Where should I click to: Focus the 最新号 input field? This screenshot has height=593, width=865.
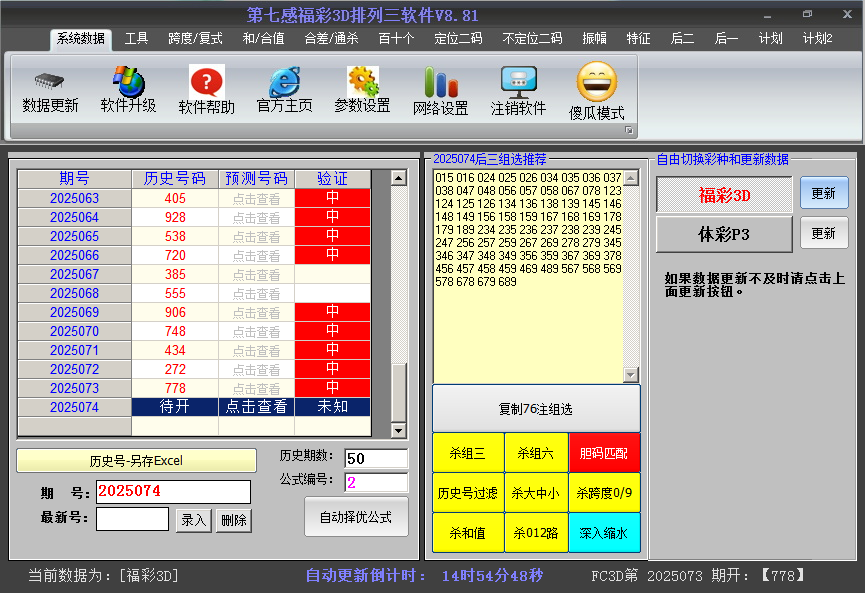pyautogui.click(x=132, y=519)
